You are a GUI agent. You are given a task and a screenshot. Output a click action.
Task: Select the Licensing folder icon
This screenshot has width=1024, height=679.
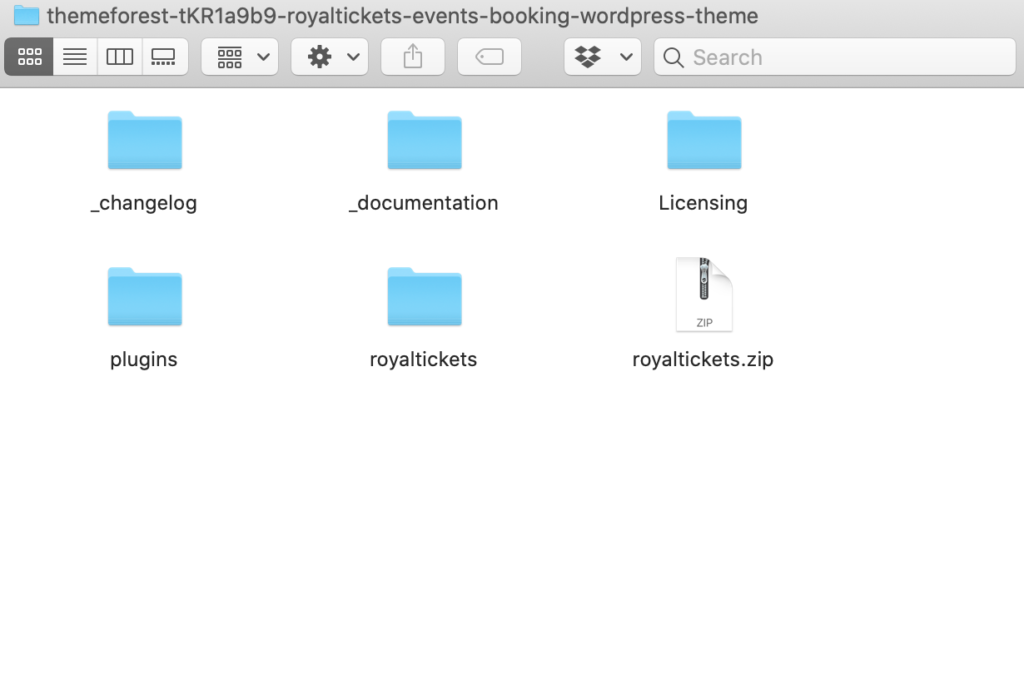704,140
